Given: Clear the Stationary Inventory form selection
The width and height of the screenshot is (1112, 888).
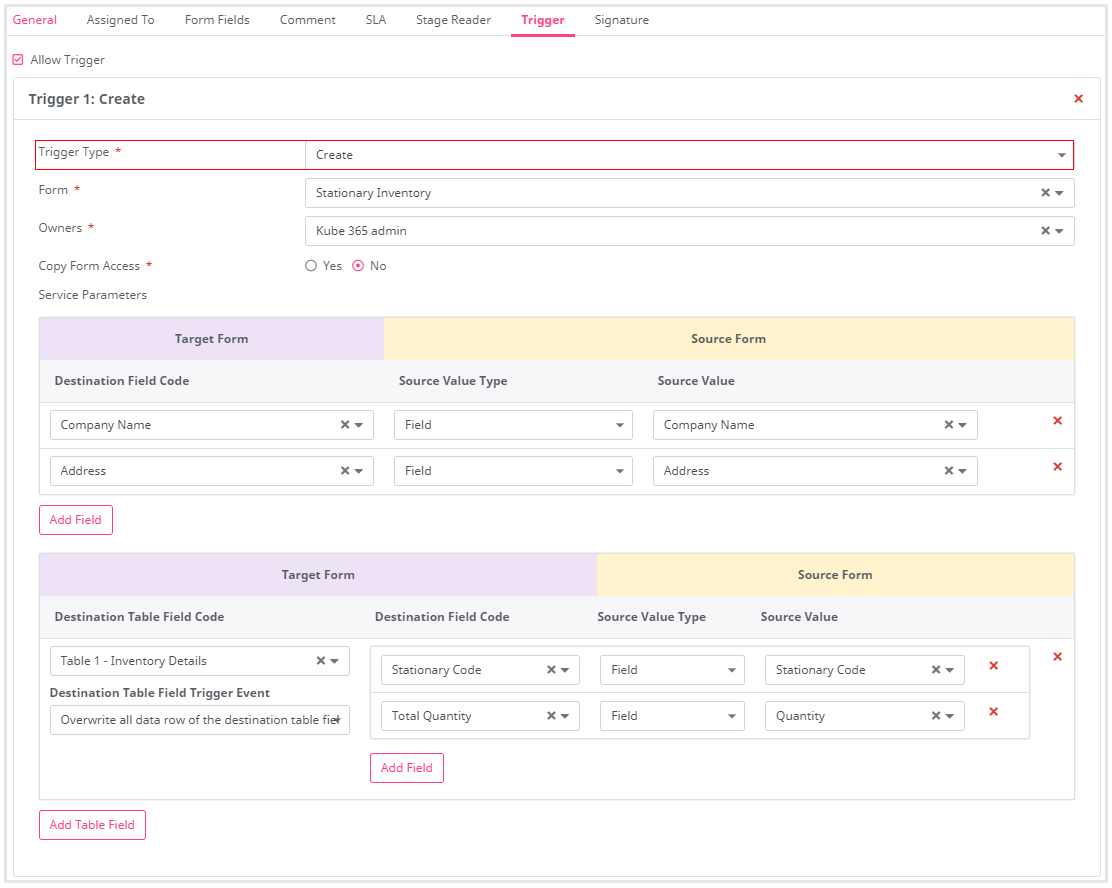Looking at the screenshot, I should pos(1045,193).
